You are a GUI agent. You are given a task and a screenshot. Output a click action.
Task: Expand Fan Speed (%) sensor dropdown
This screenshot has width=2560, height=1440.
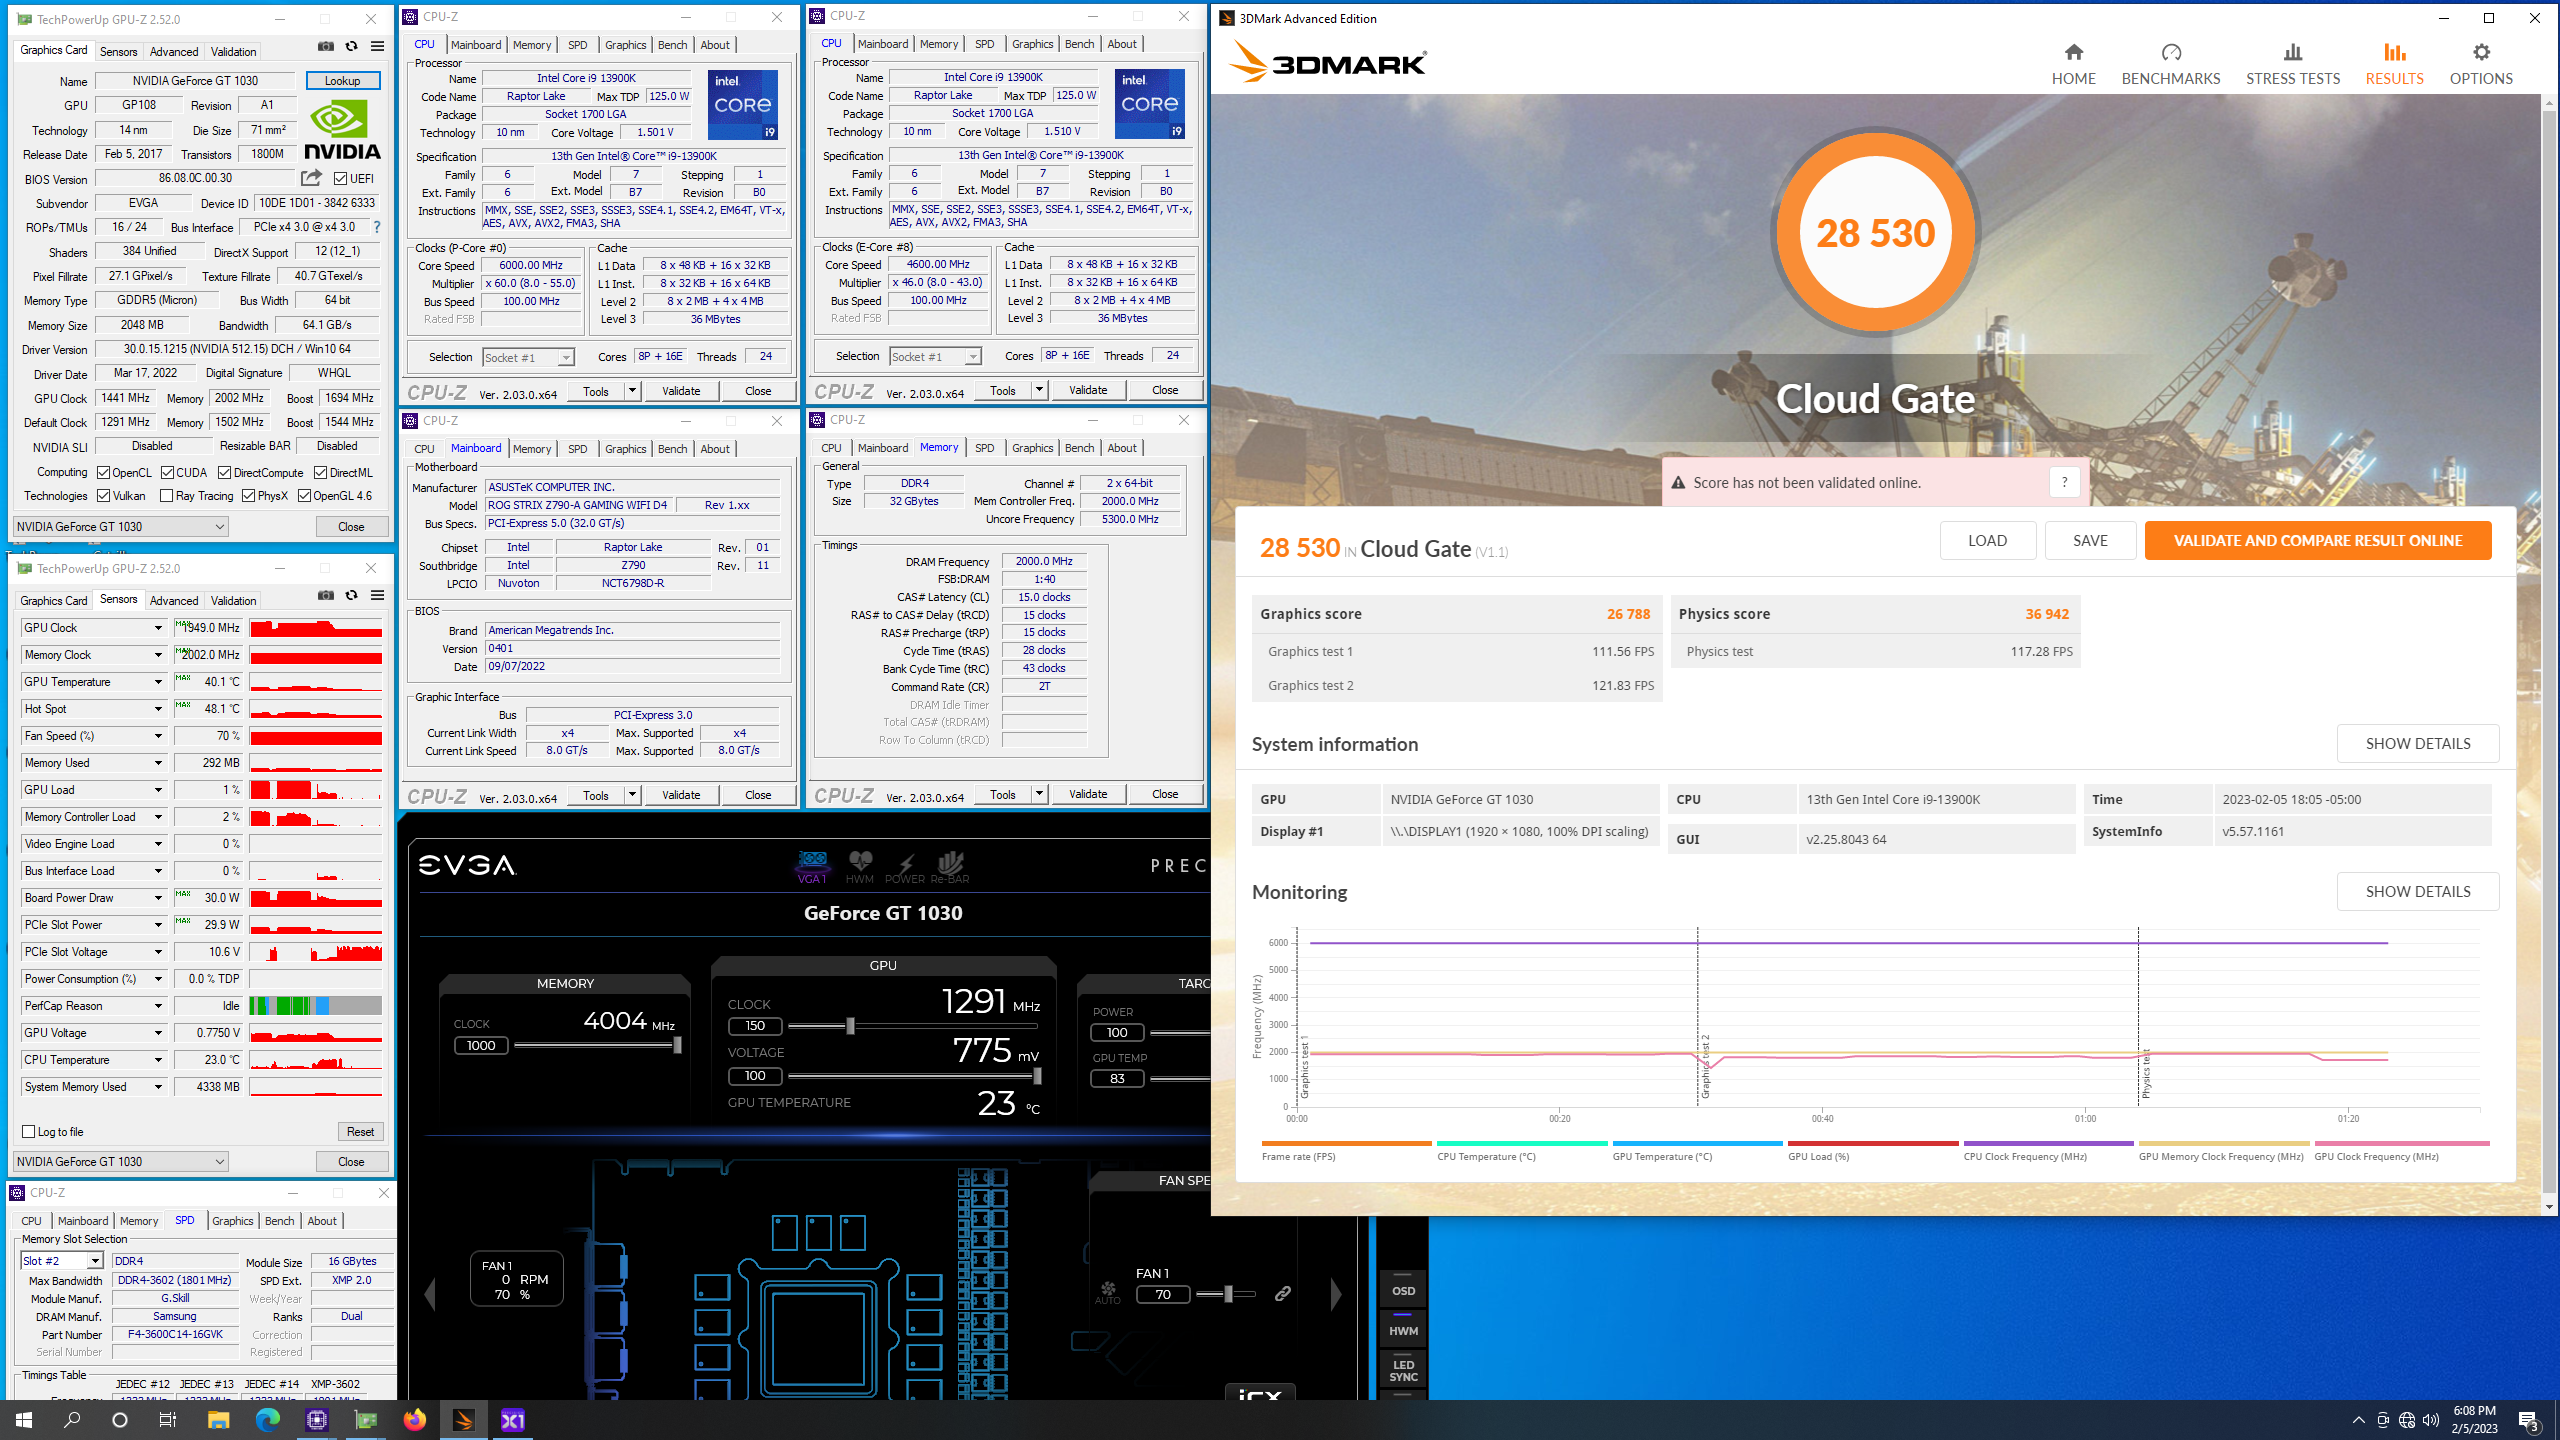pos(158,736)
